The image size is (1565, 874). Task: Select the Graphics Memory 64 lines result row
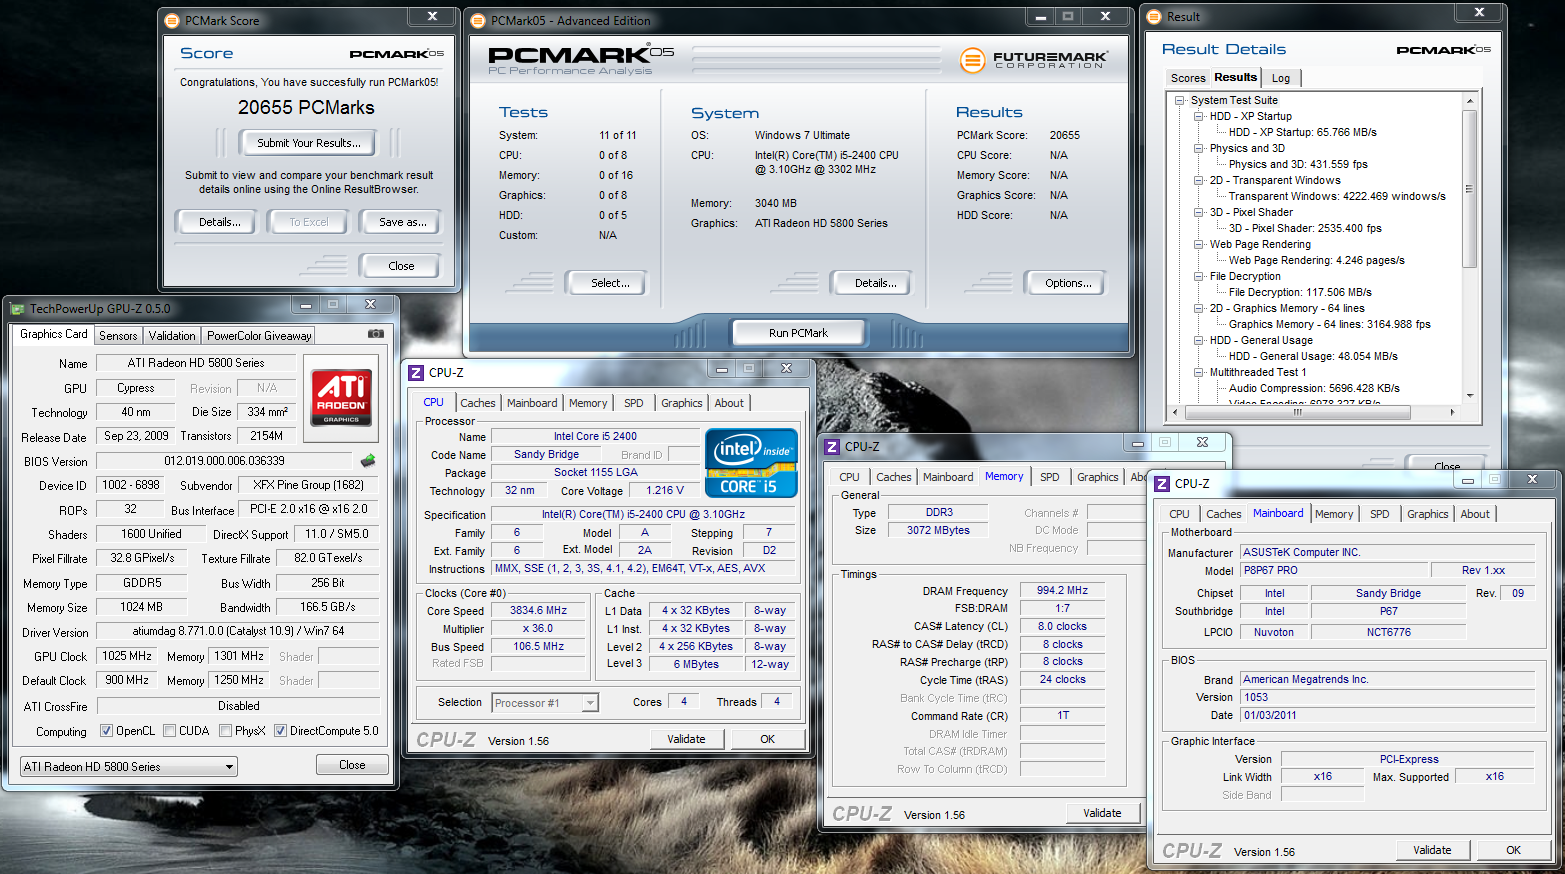pos(1329,324)
